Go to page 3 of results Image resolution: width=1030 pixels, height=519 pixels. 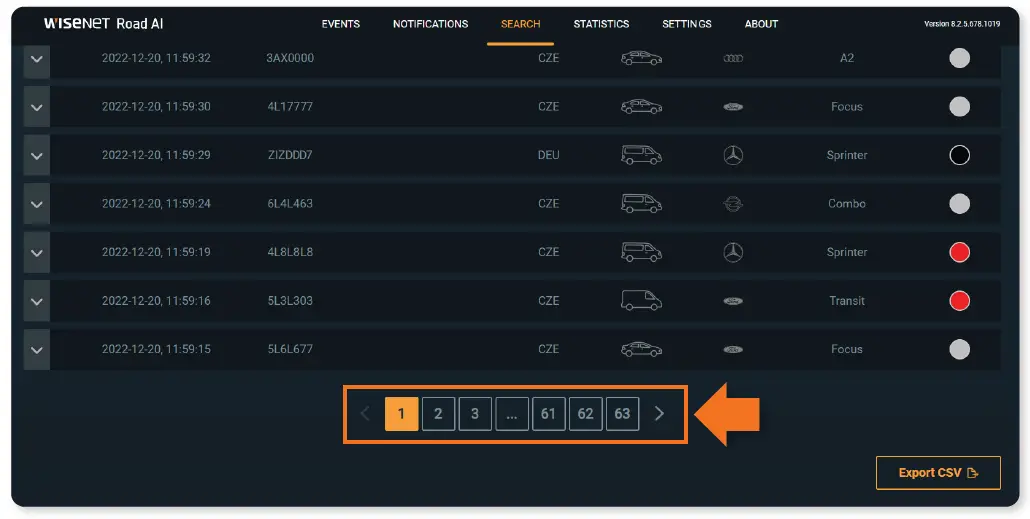475,414
